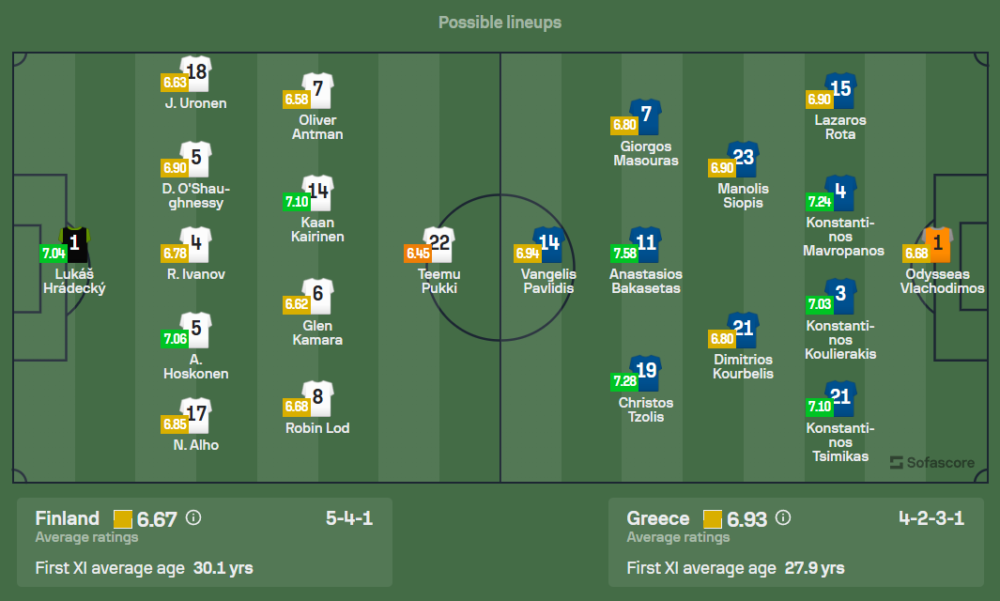The height and width of the screenshot is (601, 1000).
Task: Open Vangelis Pavlidis's number 14 blue jersey
Action: click(x=549, y=244)
